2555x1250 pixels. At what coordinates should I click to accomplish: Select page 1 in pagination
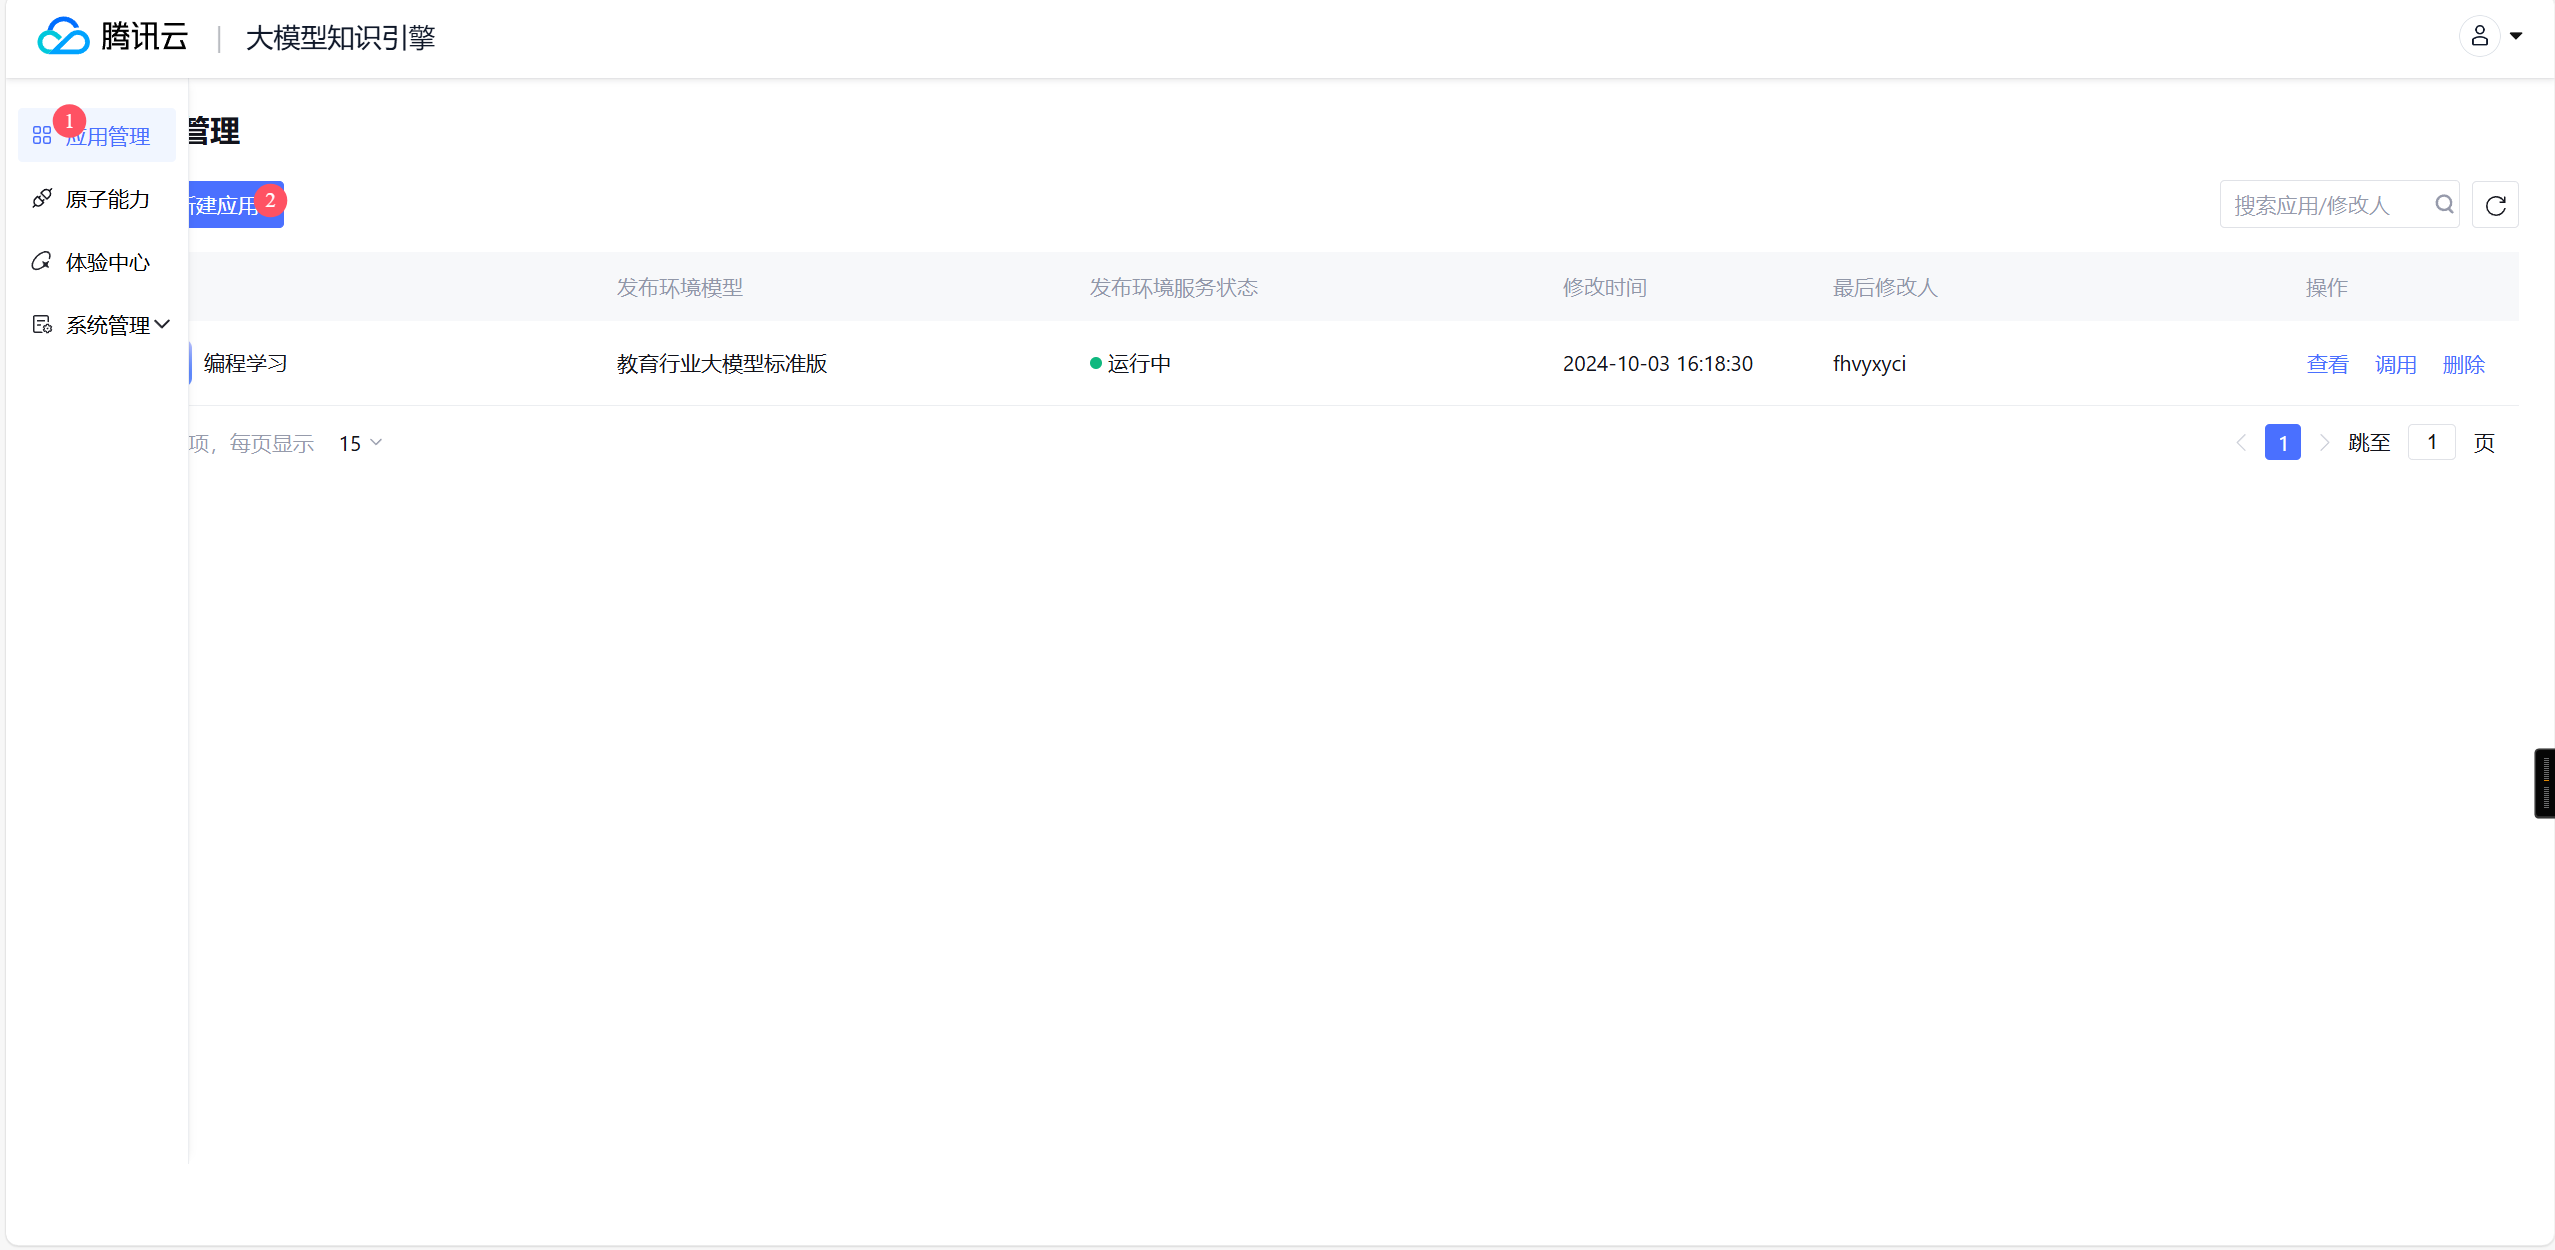point(2283,442)
